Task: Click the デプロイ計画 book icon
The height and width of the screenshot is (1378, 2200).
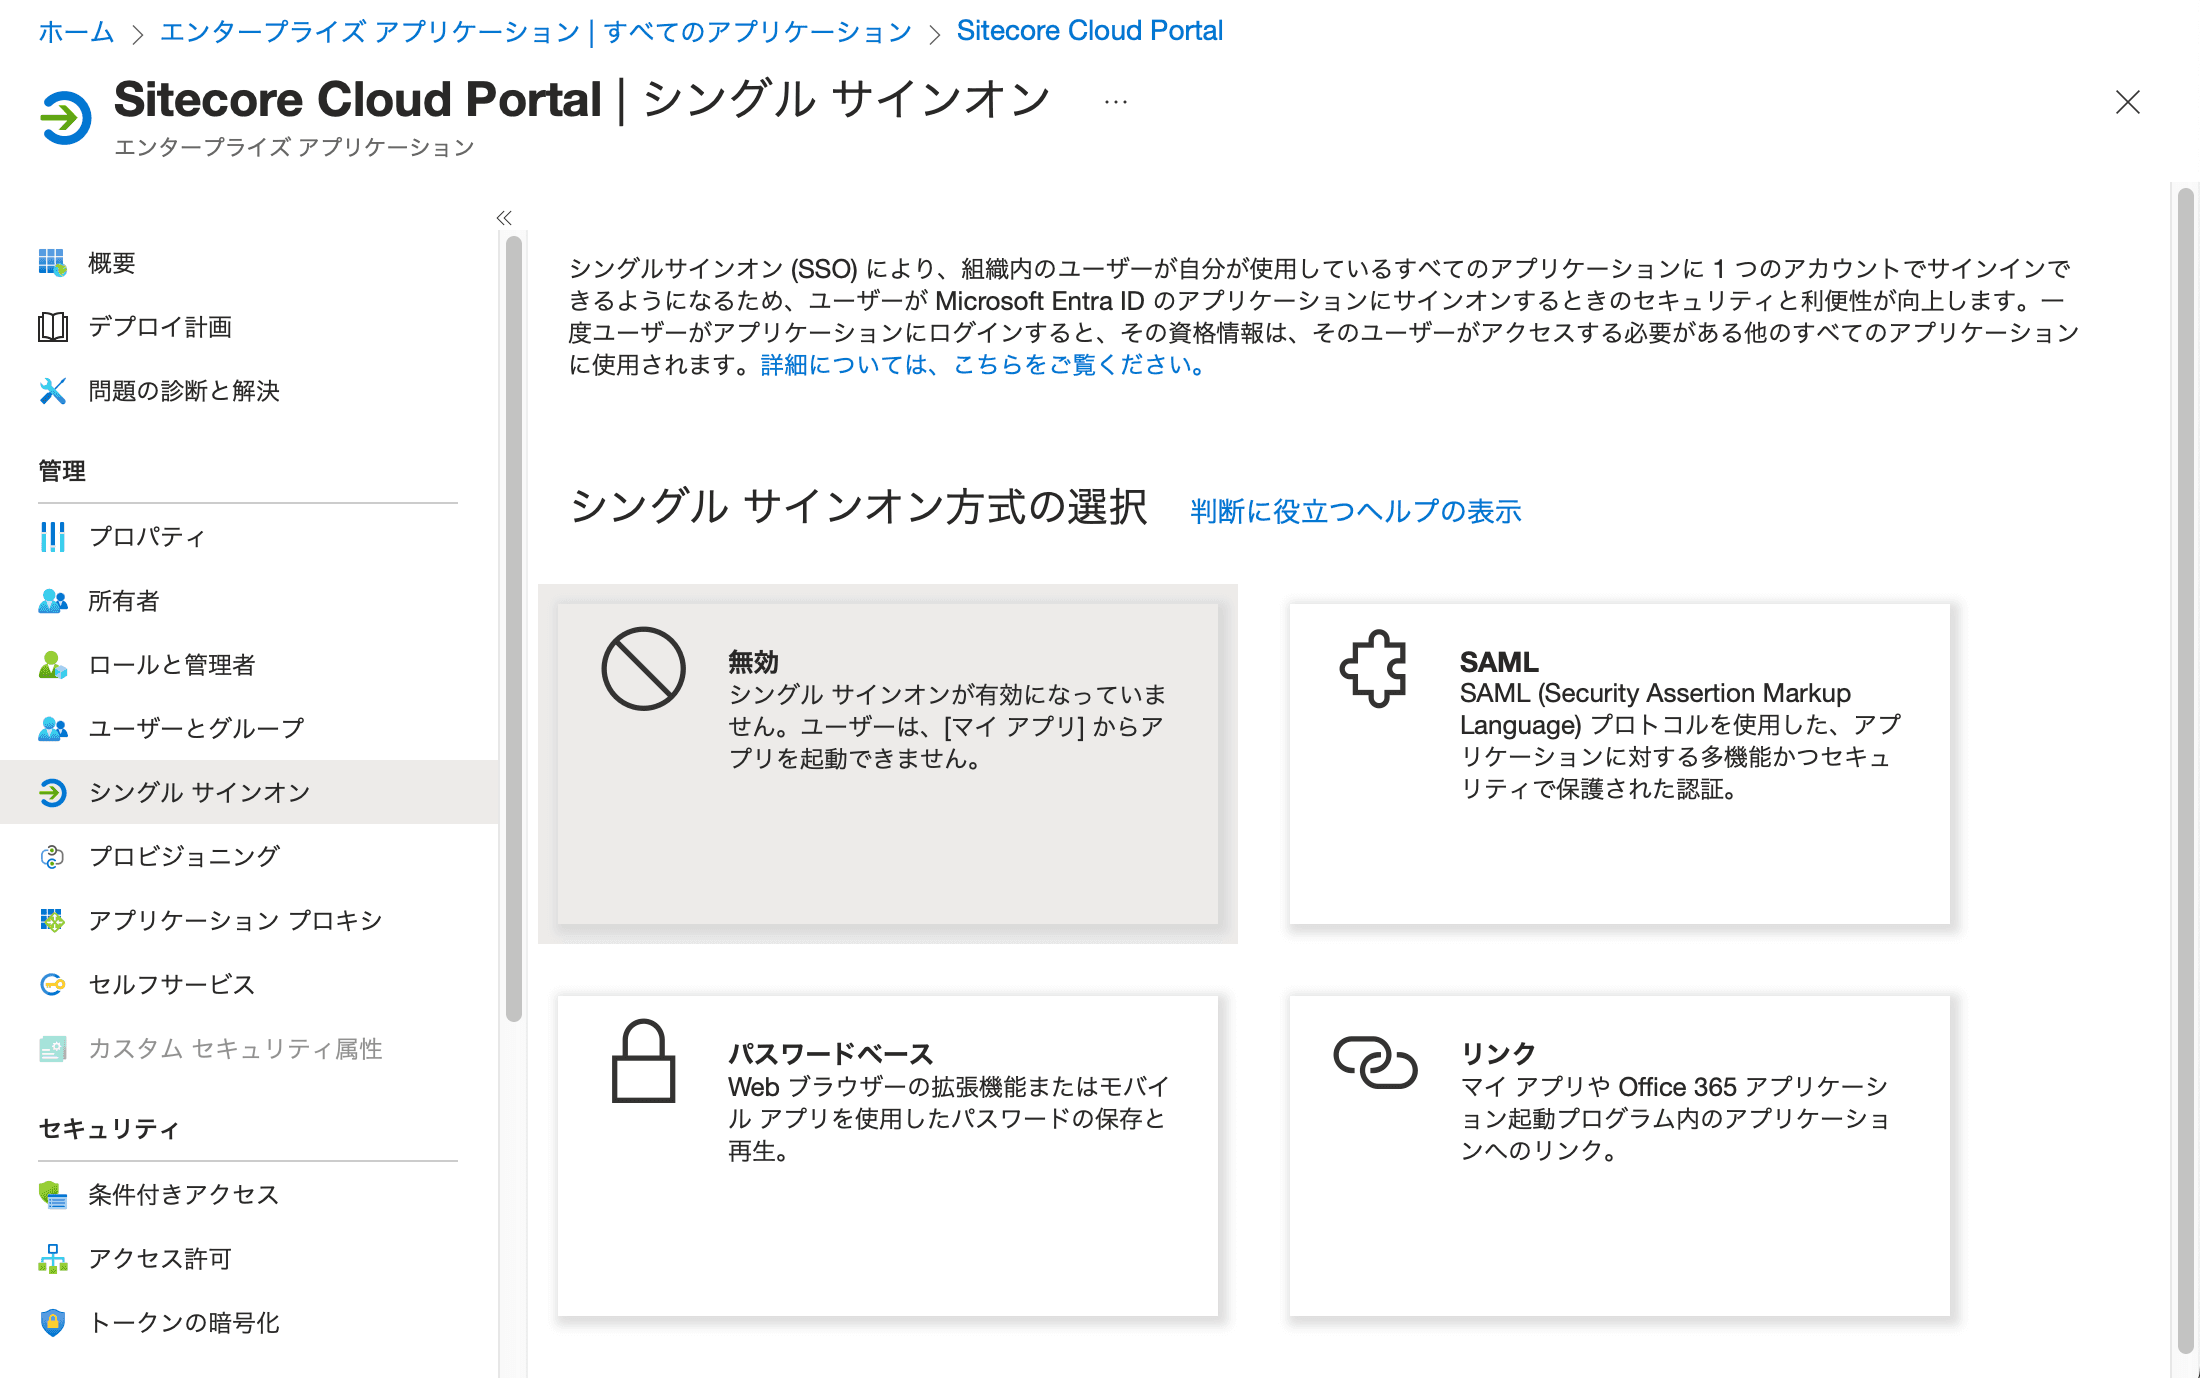Action: pos(52,327)
